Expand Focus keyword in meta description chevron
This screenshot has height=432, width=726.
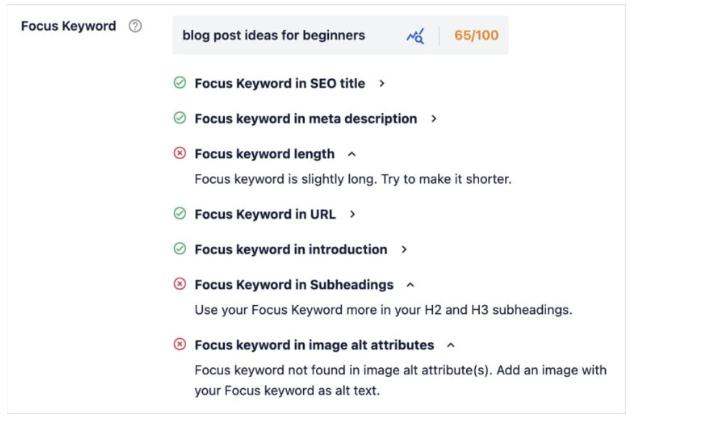(433, 118)
